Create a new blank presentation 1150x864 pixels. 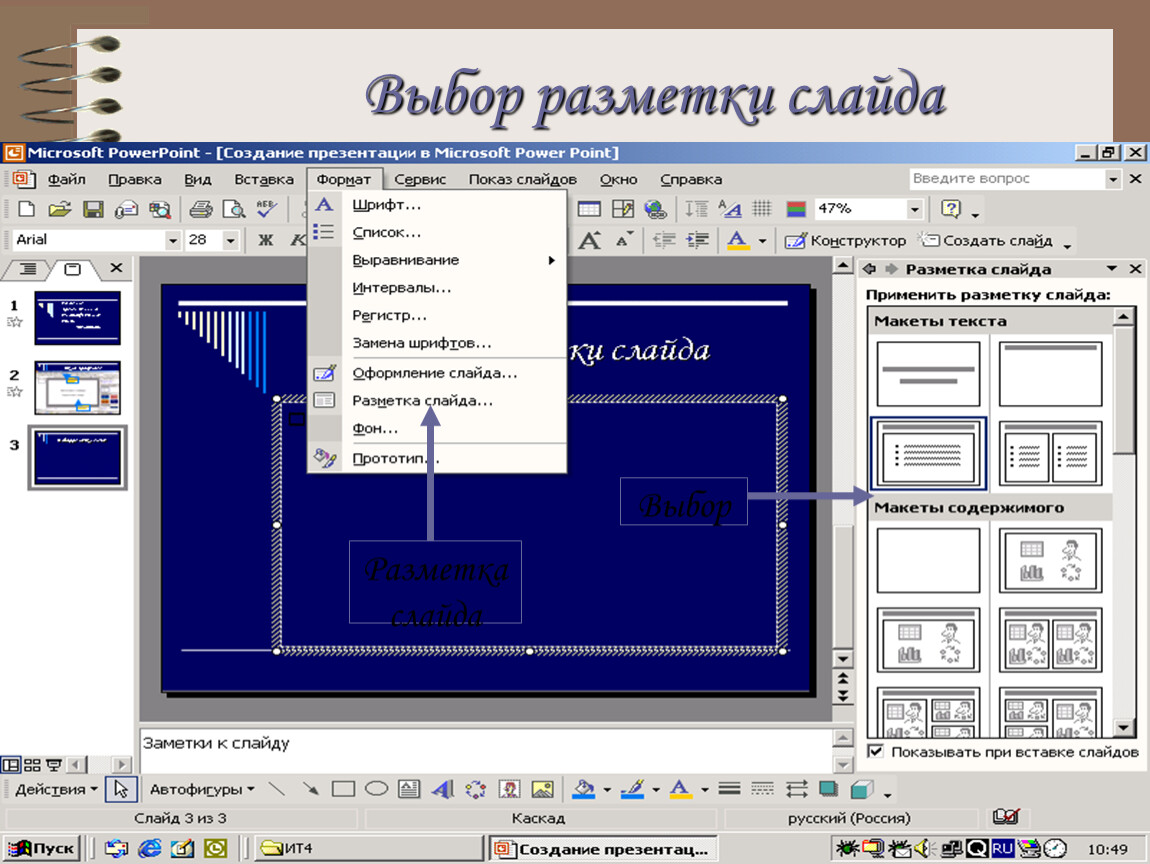click(x=26, y=209)
